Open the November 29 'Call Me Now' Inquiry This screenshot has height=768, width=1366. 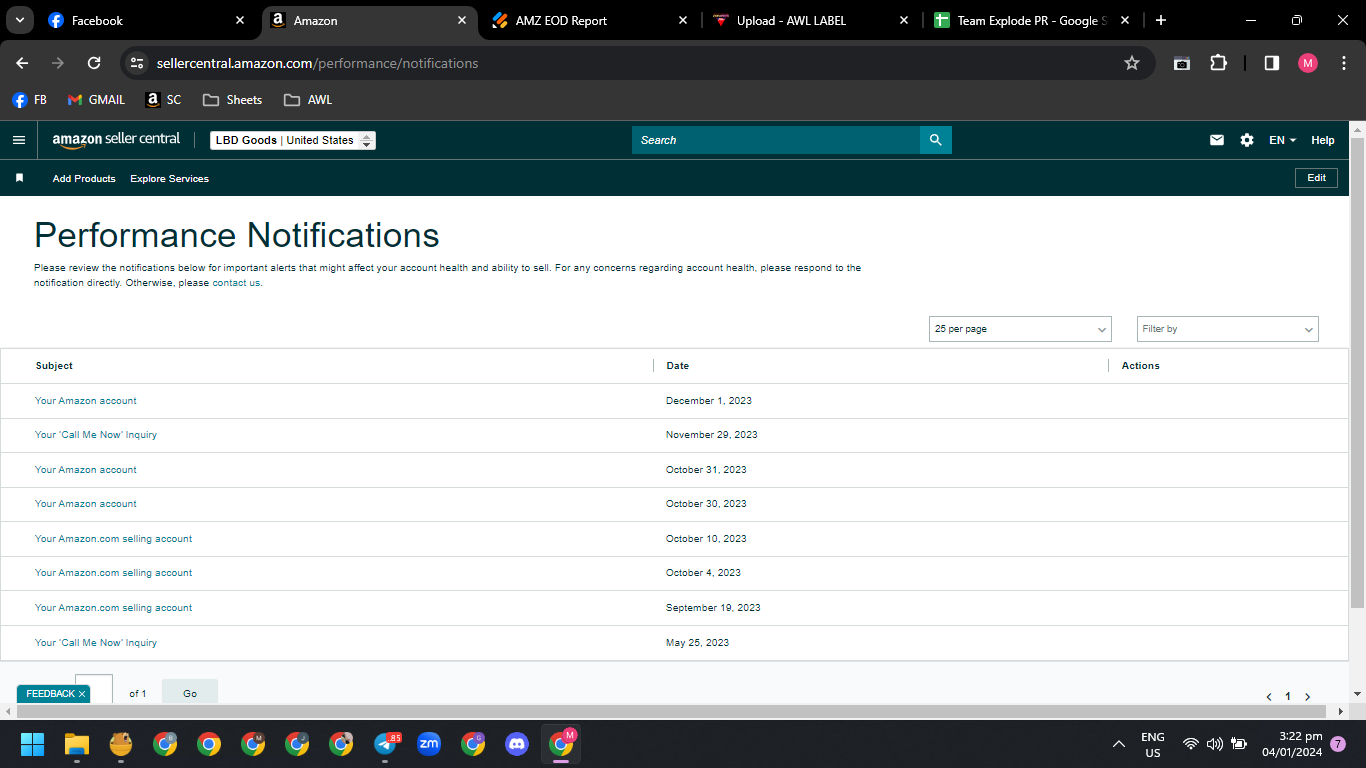pyautogui.click(x=96, y=435)
